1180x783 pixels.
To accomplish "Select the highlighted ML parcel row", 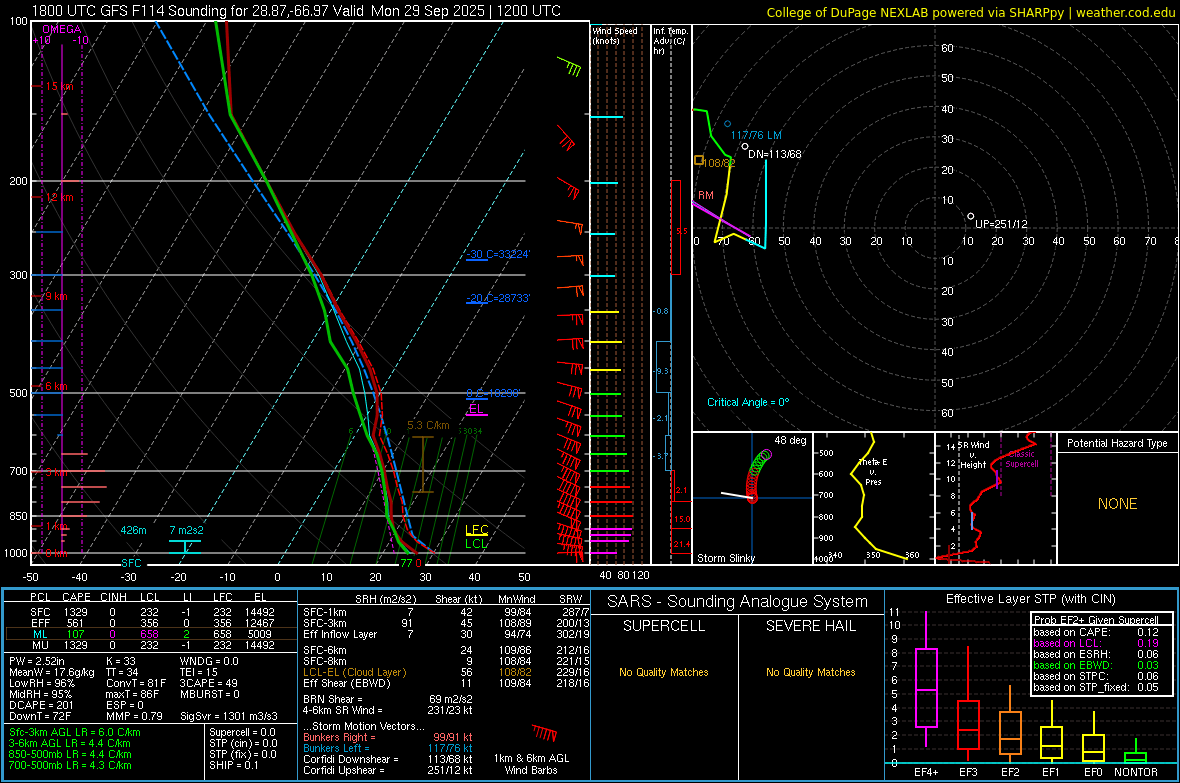I will click(152, 635).
